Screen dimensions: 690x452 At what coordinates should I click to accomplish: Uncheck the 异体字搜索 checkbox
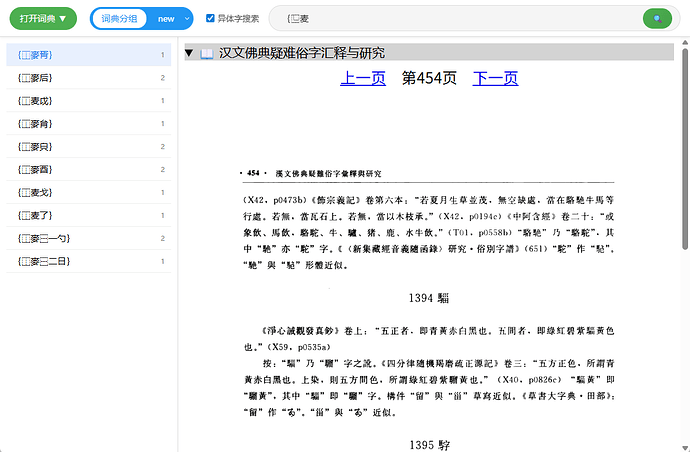coord(210,18)
